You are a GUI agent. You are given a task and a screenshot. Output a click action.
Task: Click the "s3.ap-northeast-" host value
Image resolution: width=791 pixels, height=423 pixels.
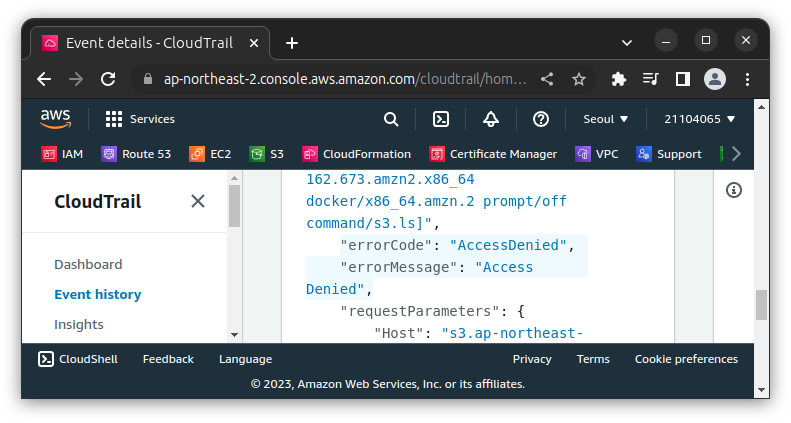click(512, 333)
